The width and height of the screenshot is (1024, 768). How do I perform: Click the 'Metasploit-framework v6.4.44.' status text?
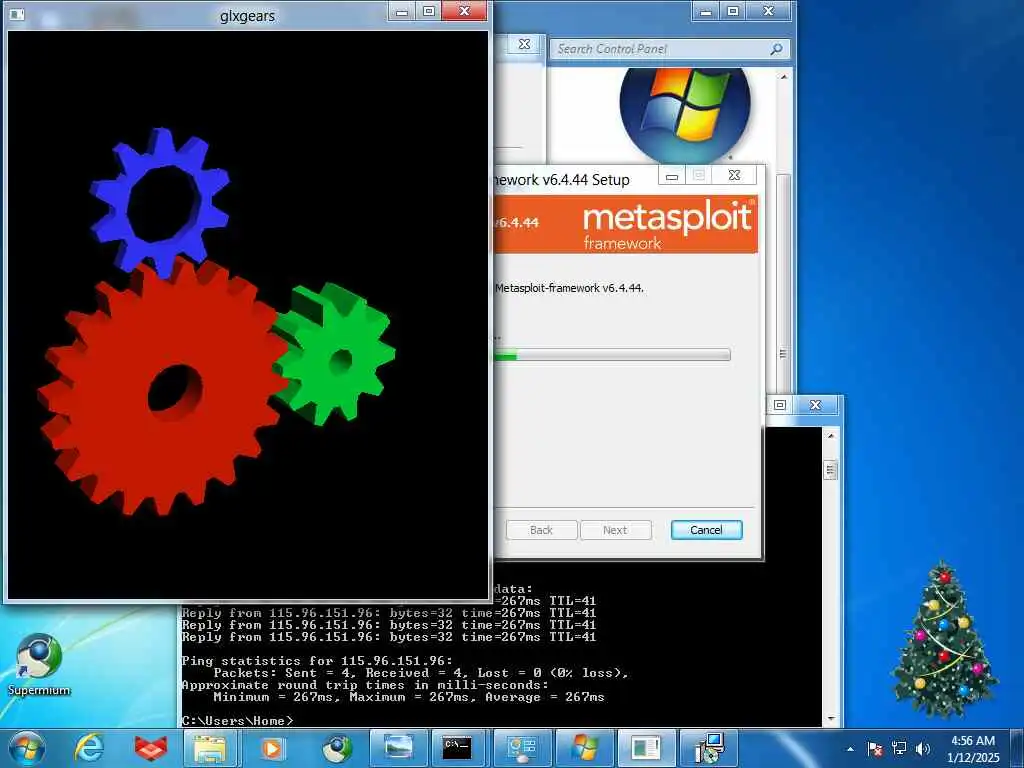(x=569, y=288)
